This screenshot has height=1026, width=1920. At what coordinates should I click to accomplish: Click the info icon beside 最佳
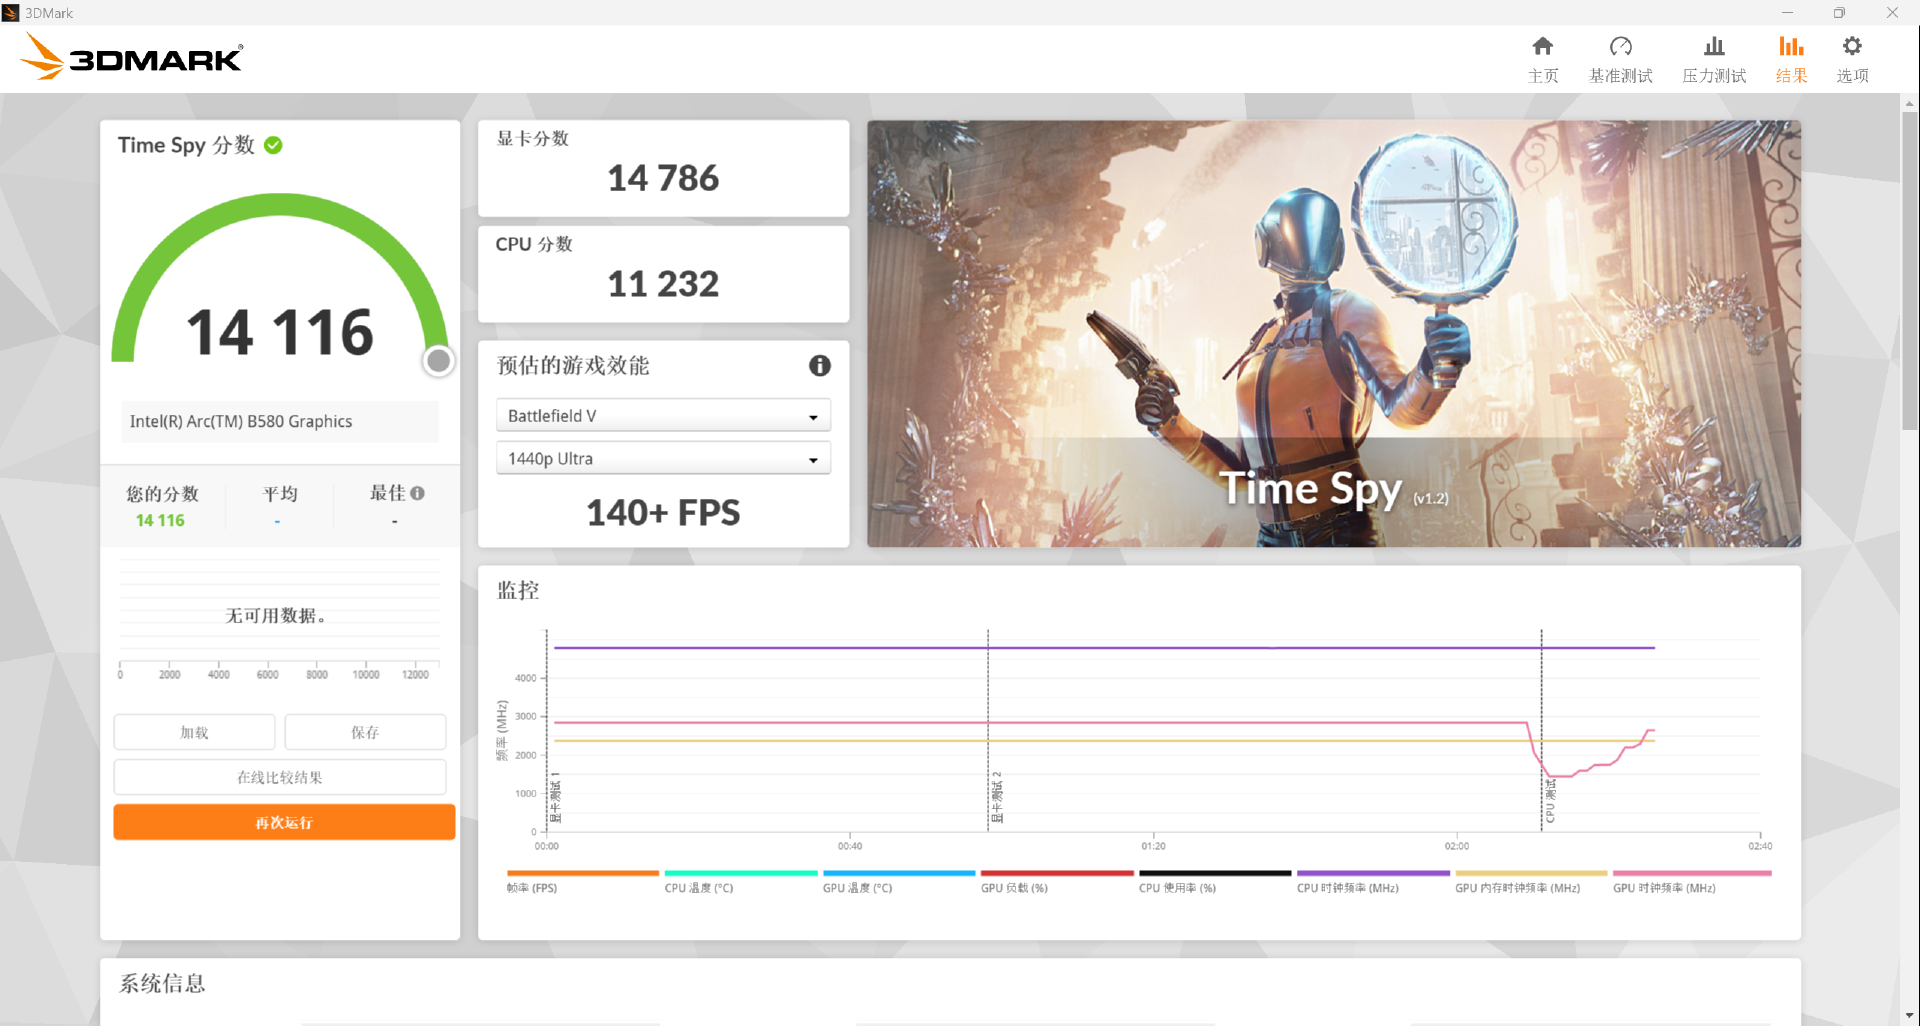pos(418,493)
